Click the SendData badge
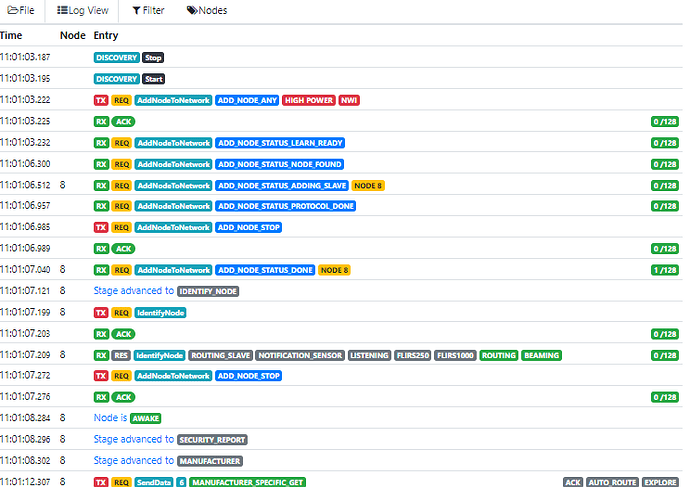 154,482
